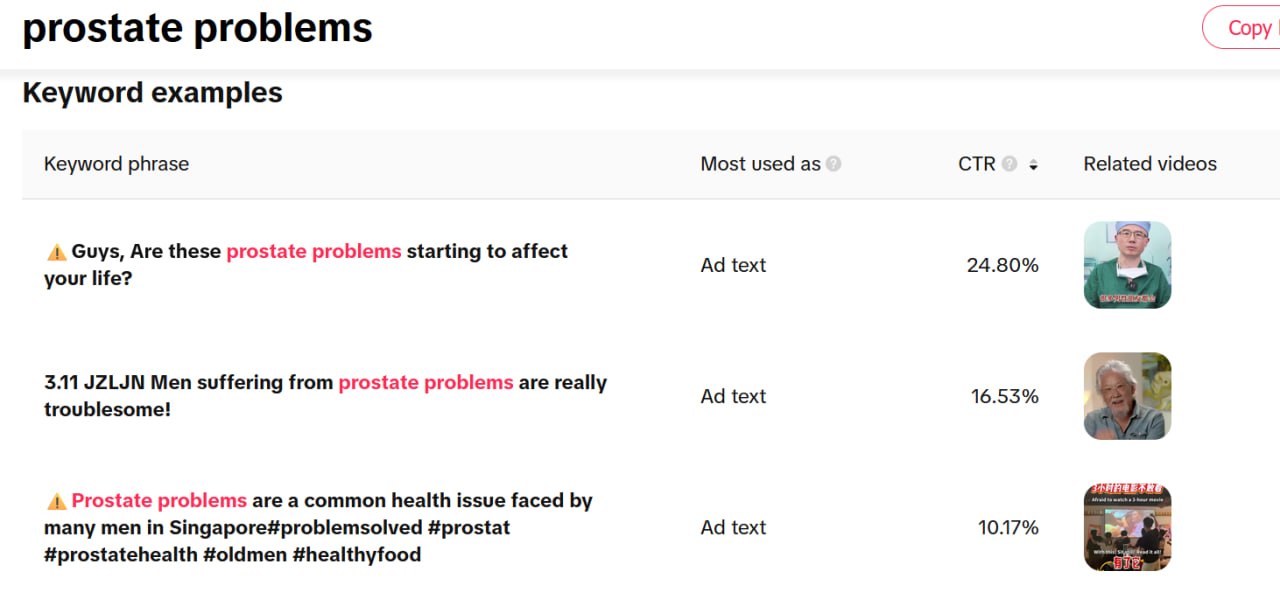
Task: Click highlighted 'prostate problems' in first row
Action: (x=313, y=251)
